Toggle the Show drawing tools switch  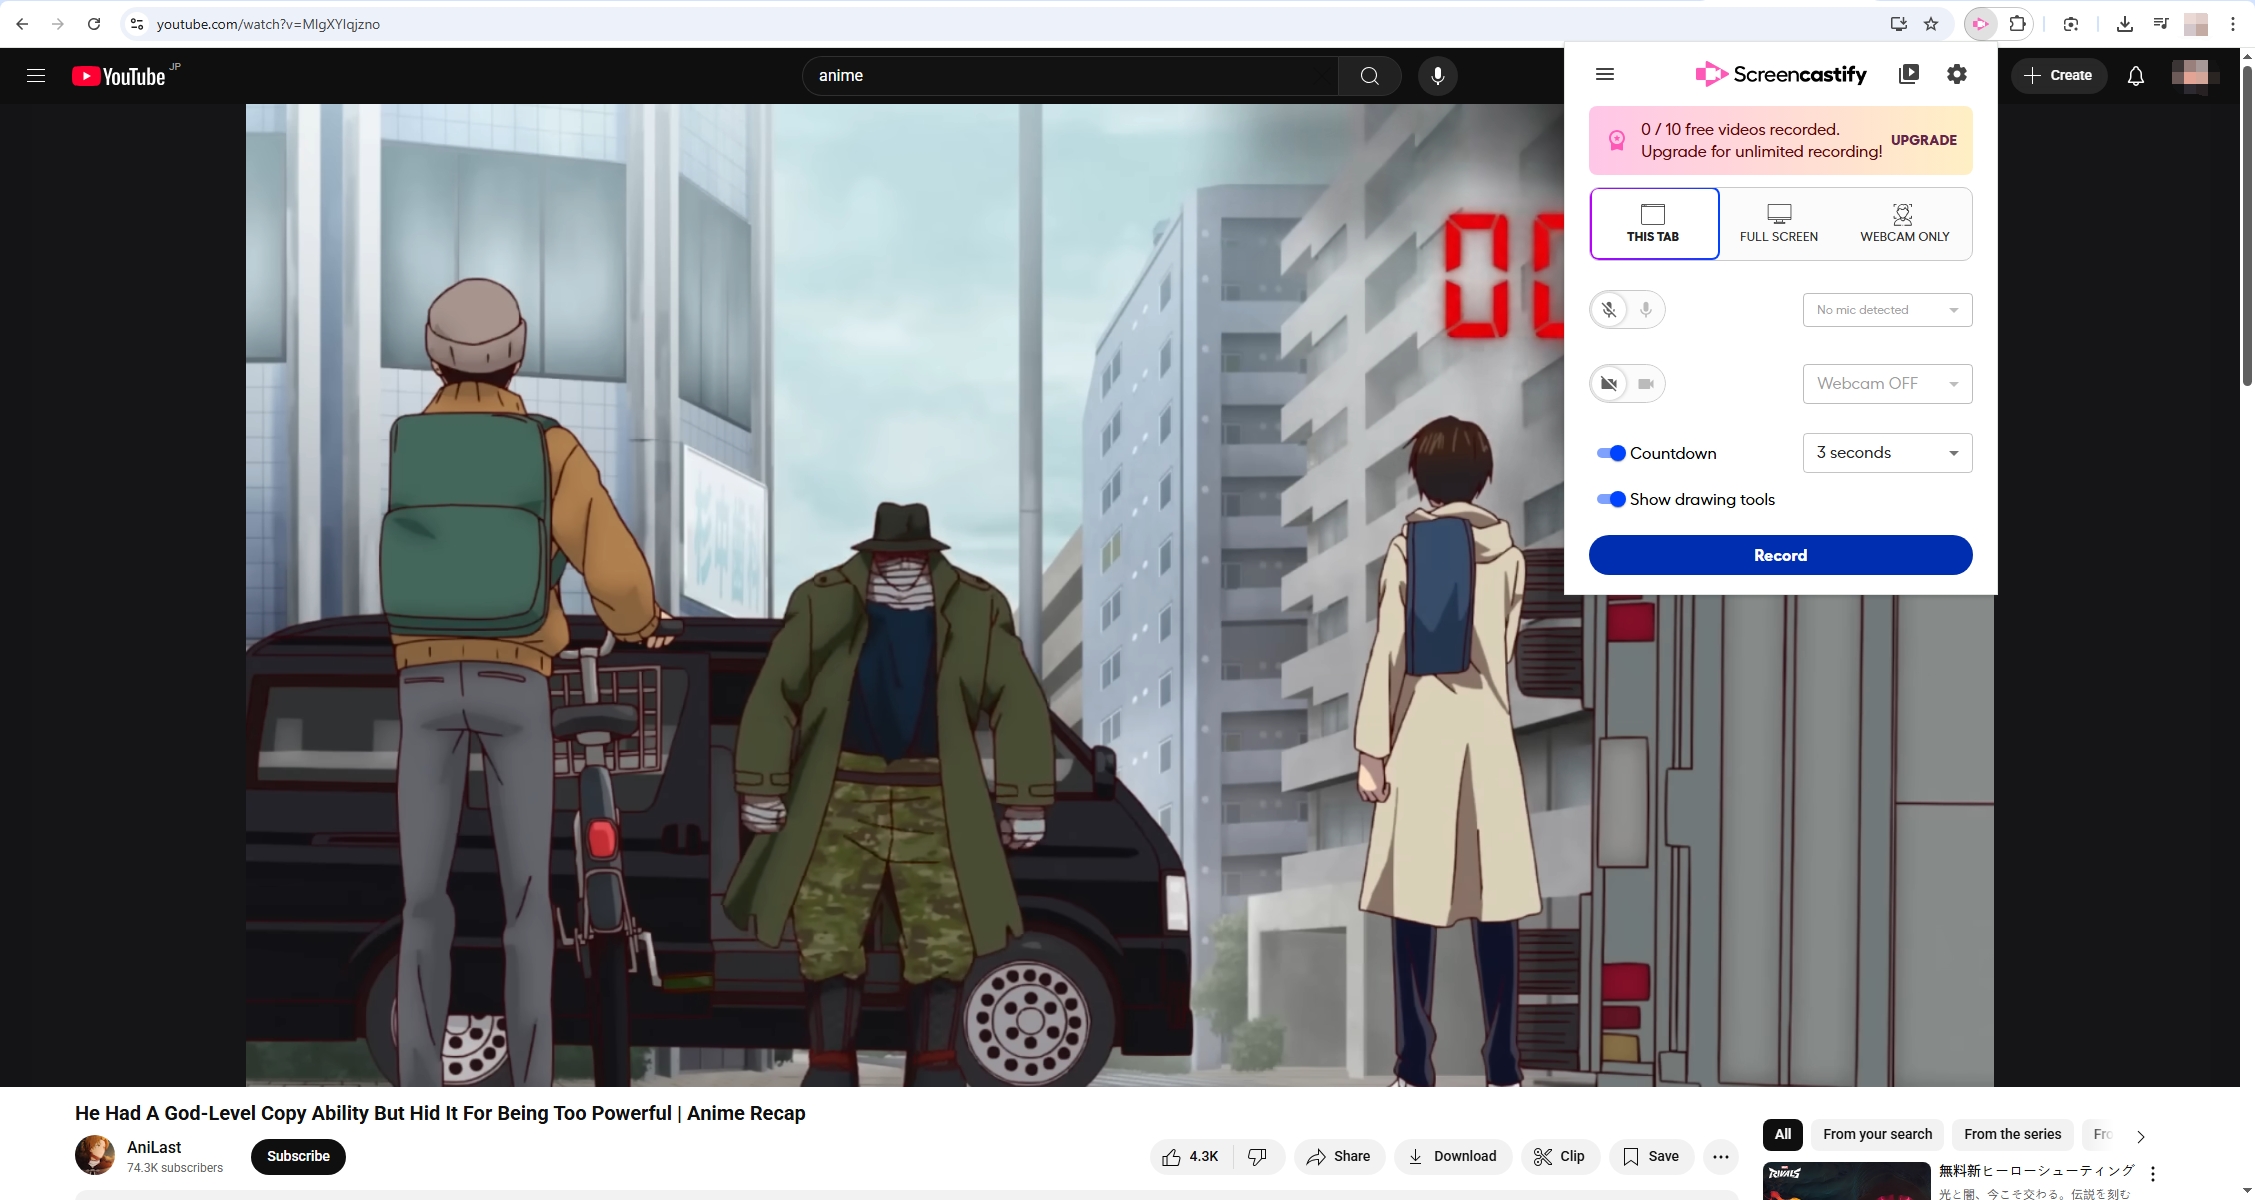1611,499
